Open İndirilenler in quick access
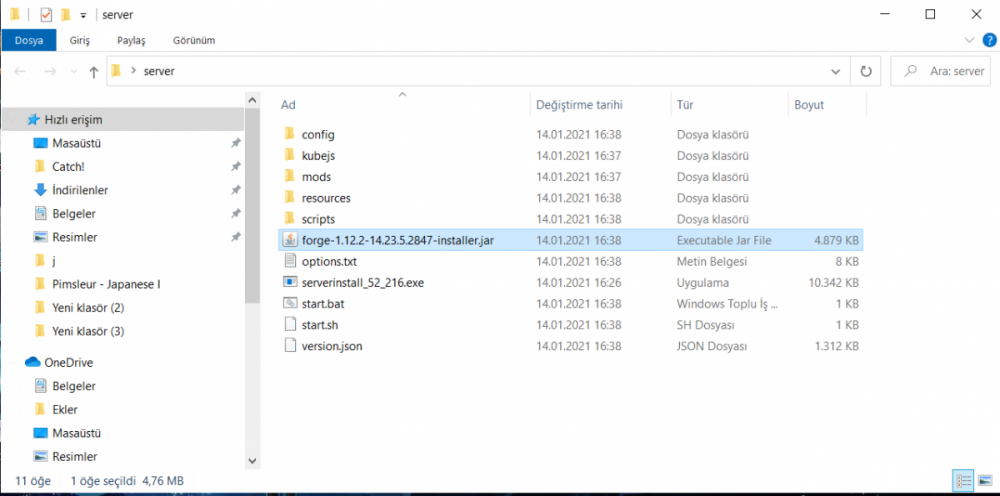 (x=80, y=190)
